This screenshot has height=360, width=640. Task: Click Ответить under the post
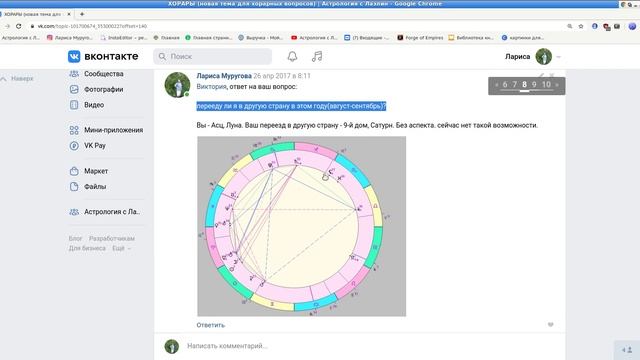tap(211, 325)
